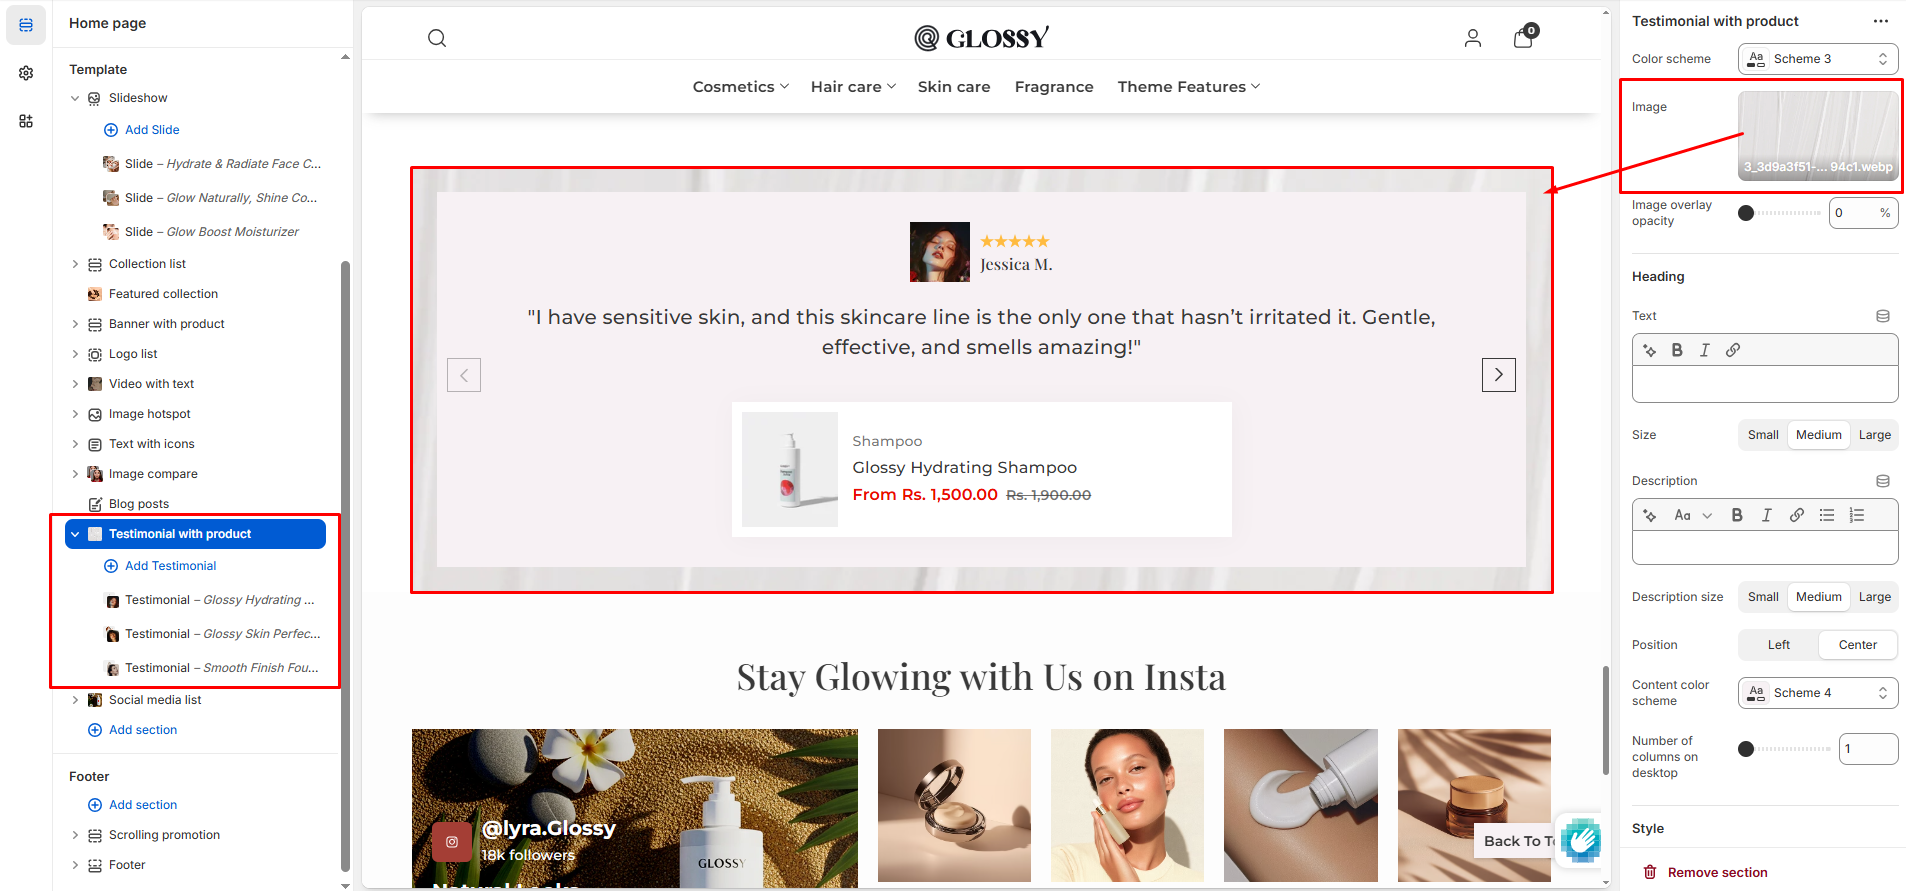
Task: Collapse the Testimonial with product section
Action: coord(75,534)
